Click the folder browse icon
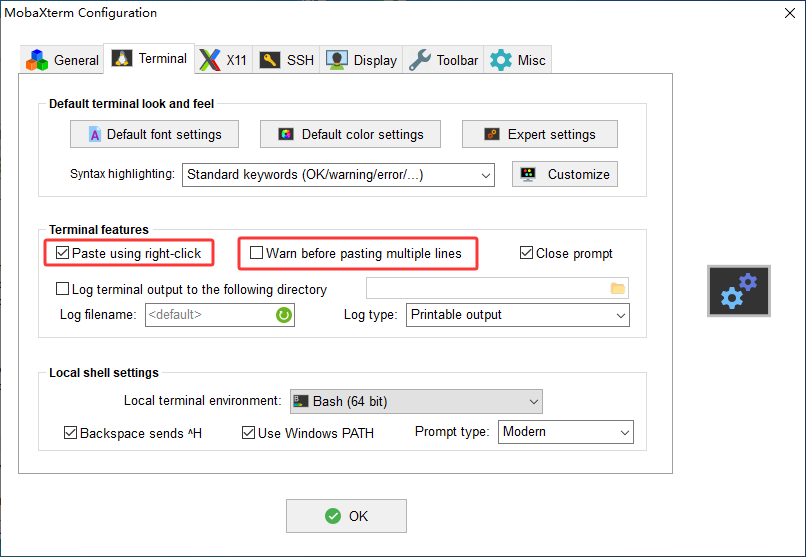This screenshot has width=806, height=557. click(618, 288)
